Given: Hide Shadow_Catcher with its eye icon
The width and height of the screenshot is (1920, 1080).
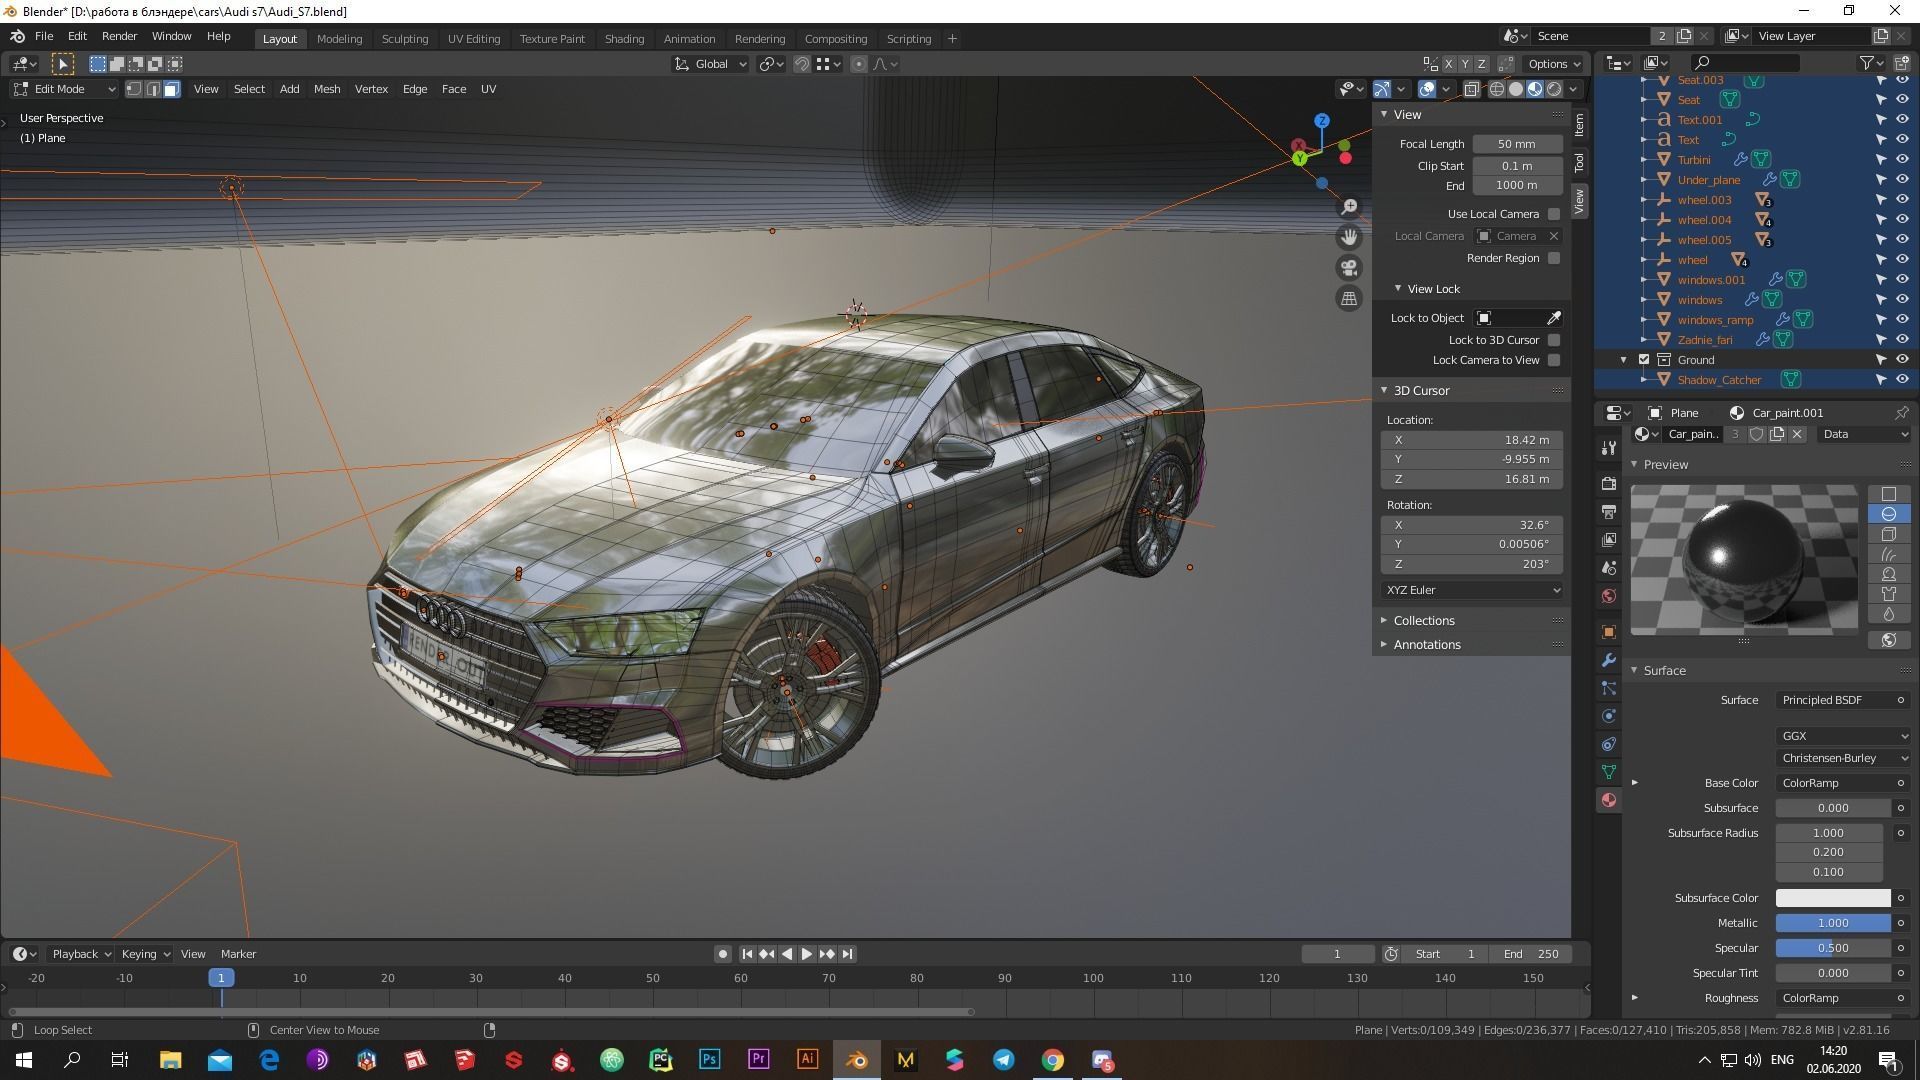Looking at the screenshot, I should (1902, 380).
